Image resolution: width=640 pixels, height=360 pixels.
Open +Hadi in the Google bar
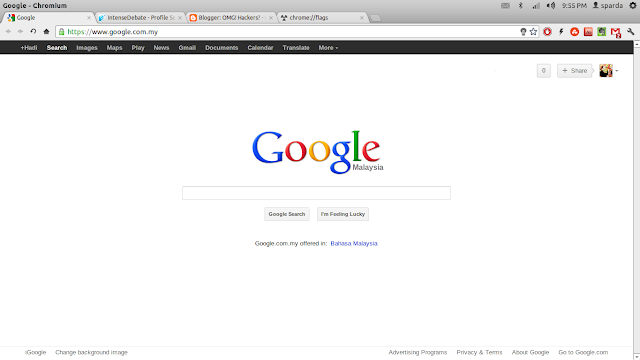(29, 48)
